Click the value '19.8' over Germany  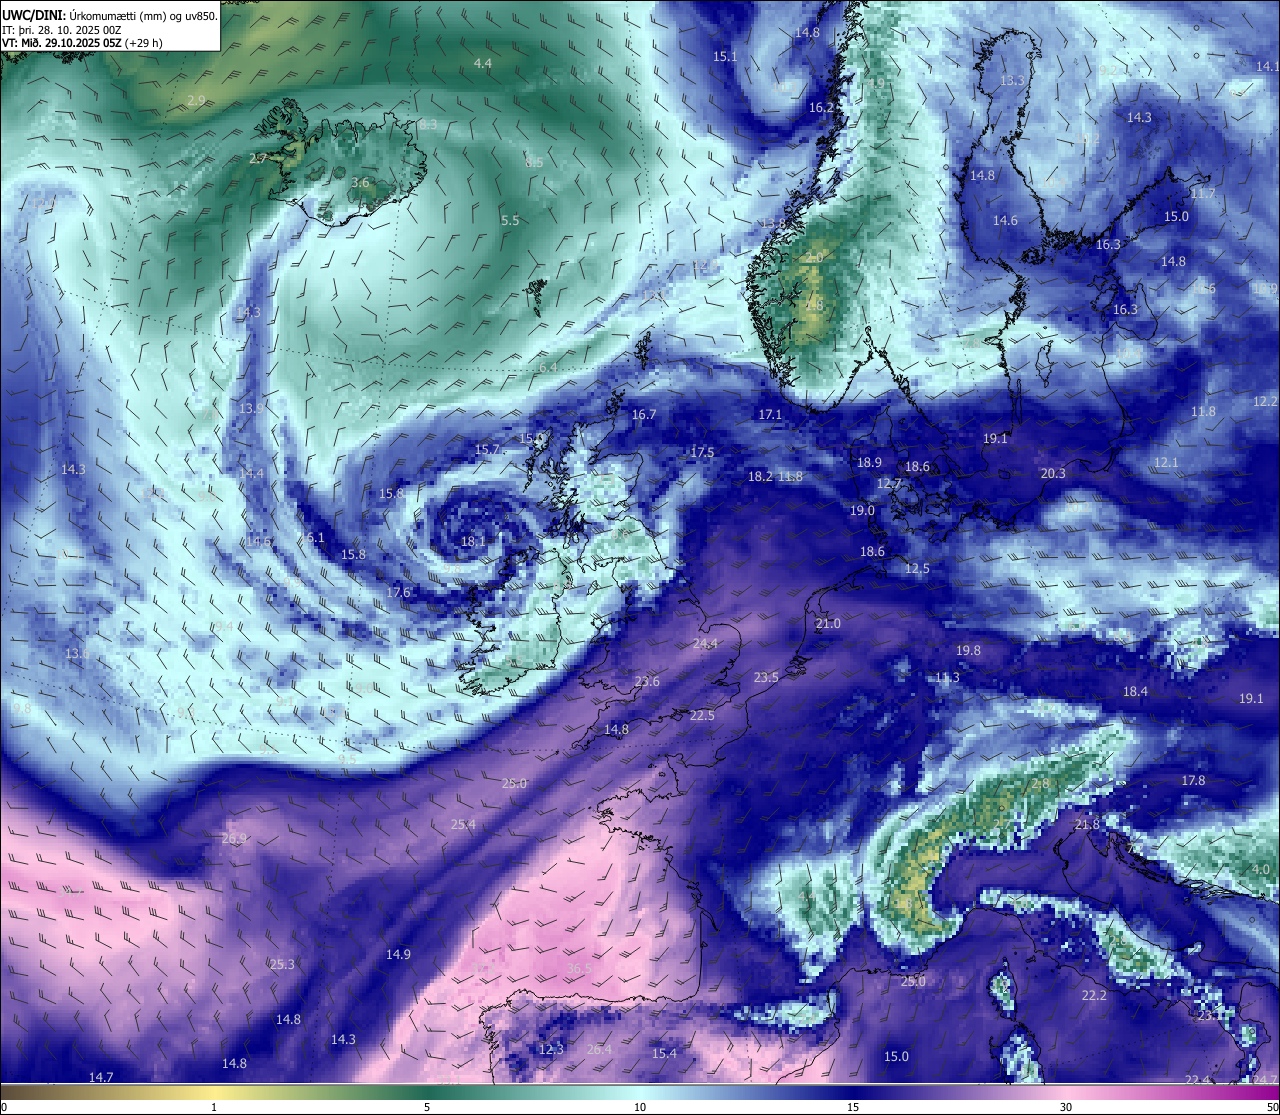(x=968, y=650)
